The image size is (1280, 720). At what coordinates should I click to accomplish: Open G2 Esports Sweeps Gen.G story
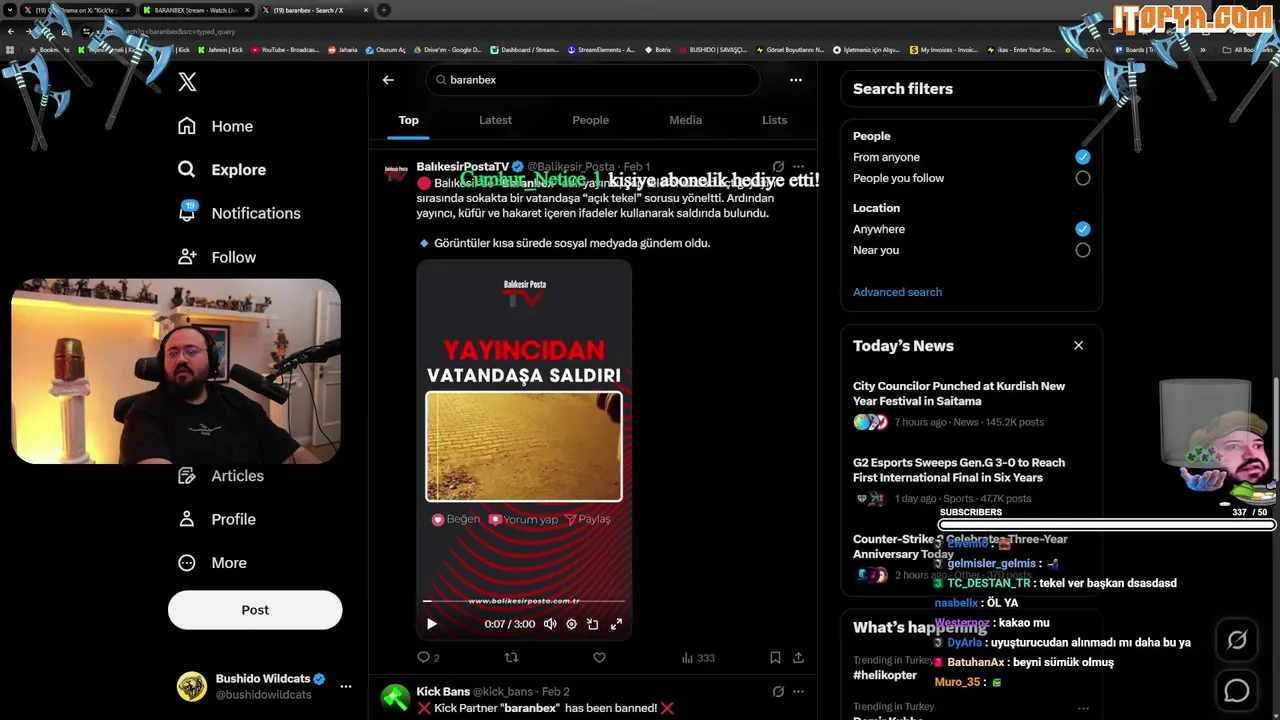pos(971,481)
